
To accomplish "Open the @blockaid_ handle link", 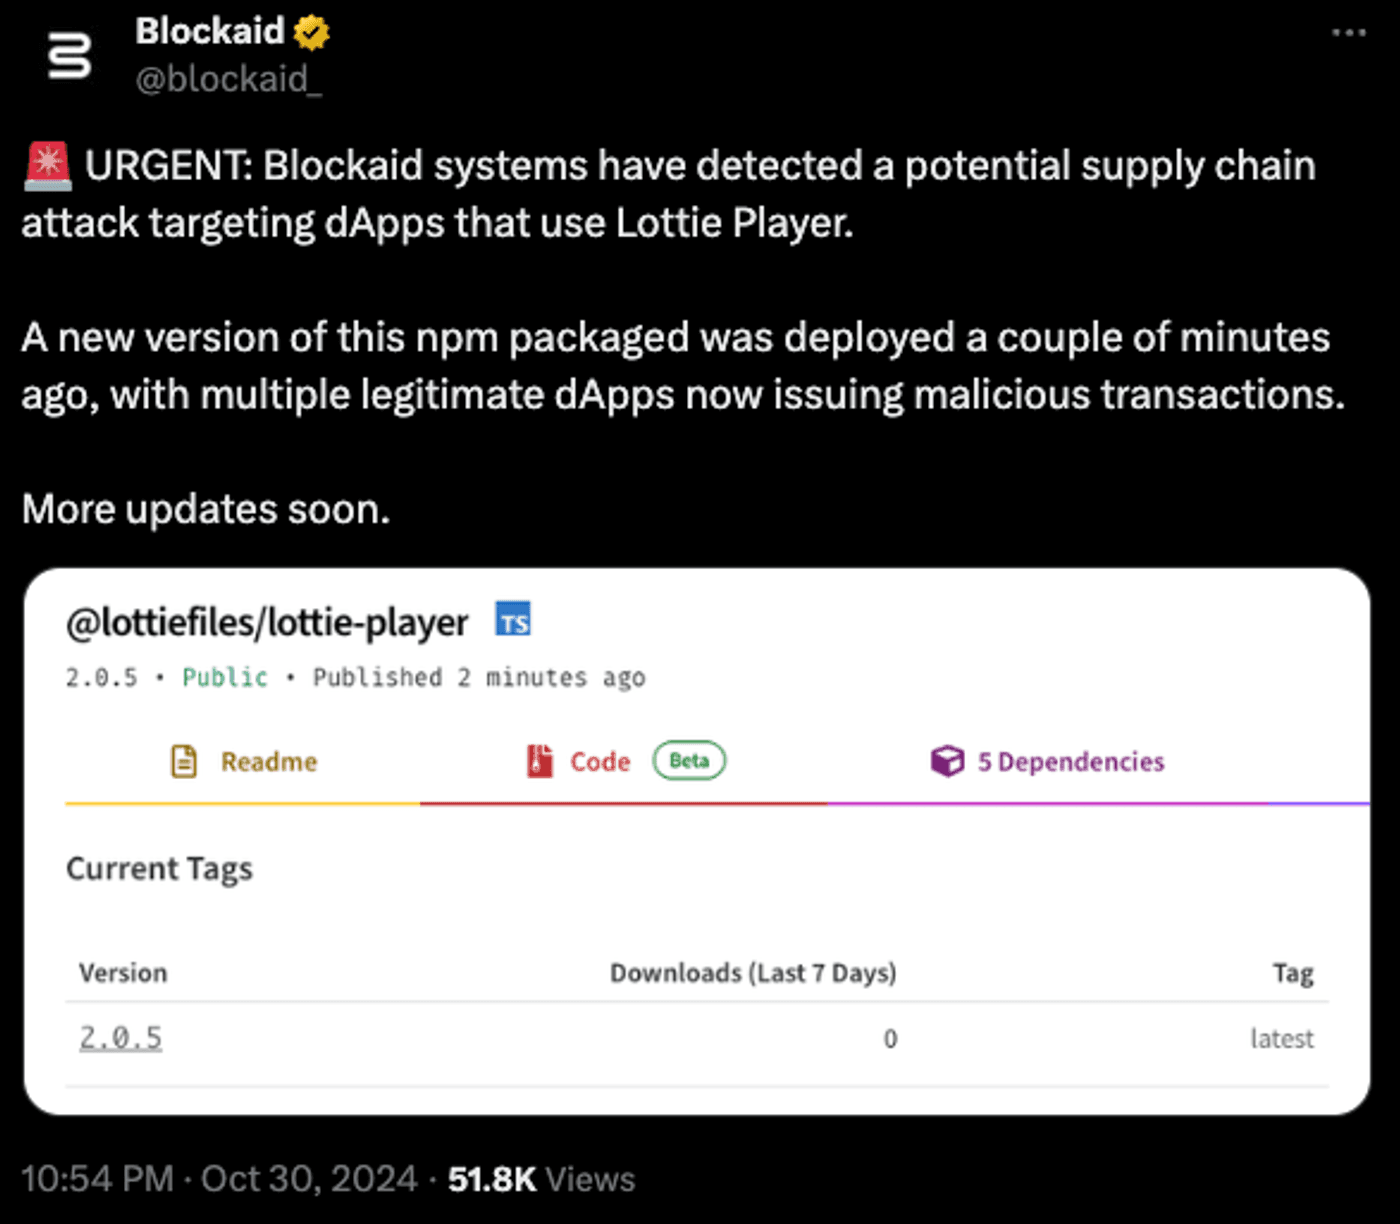I will (229, 78).
